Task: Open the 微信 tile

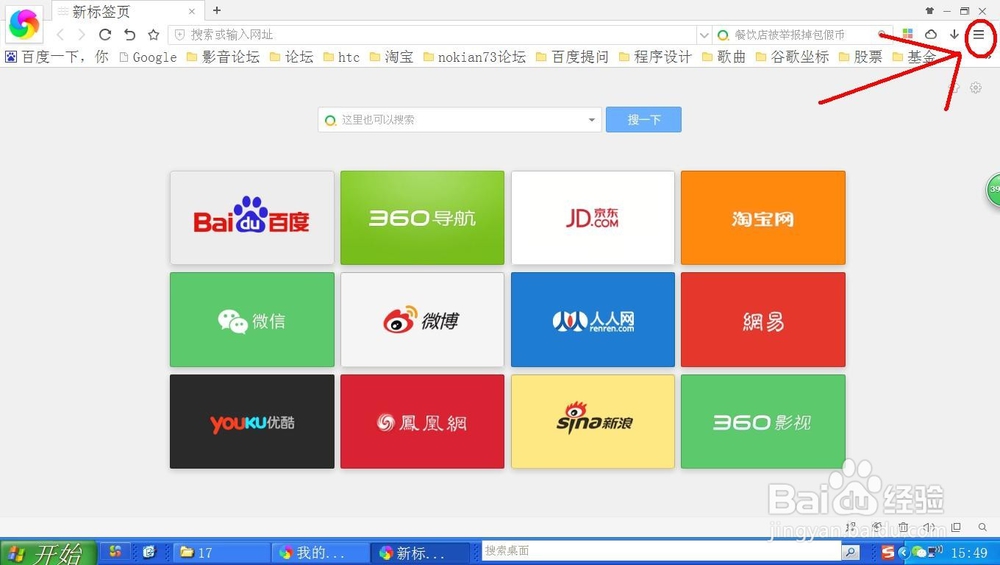Action: [252, 319]
